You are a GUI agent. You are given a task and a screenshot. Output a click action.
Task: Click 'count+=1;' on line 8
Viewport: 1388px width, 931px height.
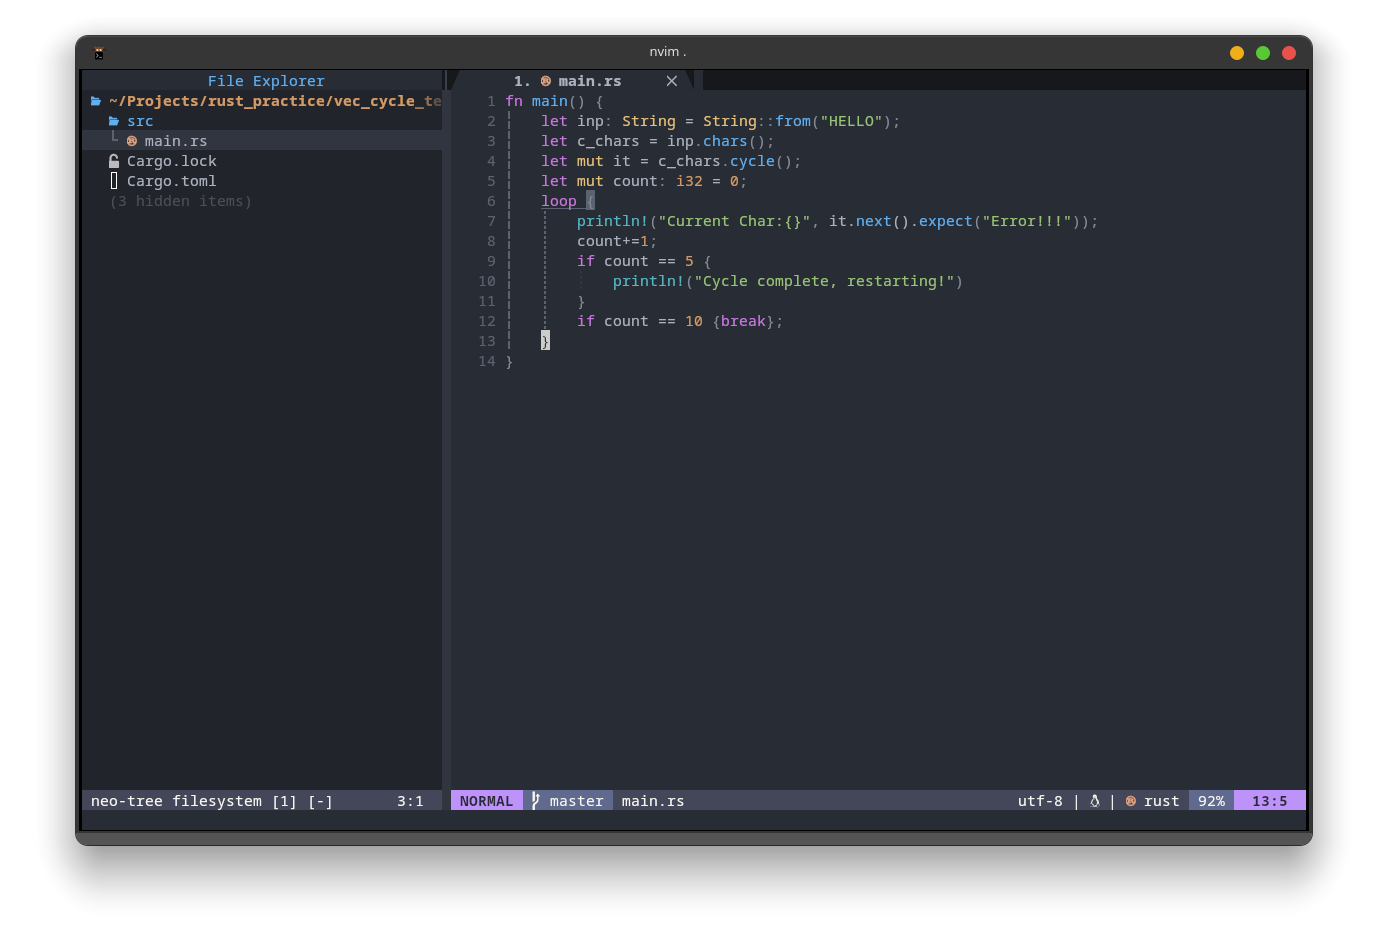click(617, 241)
